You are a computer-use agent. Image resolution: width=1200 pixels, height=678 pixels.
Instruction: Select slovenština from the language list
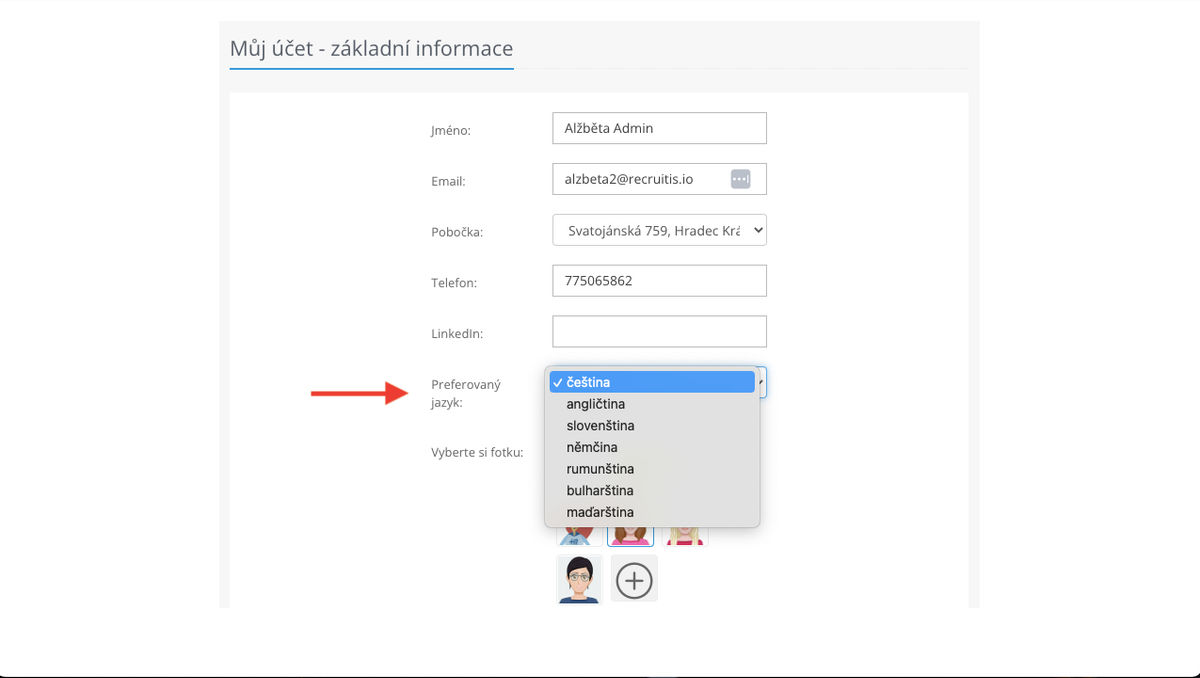point(652,426)
